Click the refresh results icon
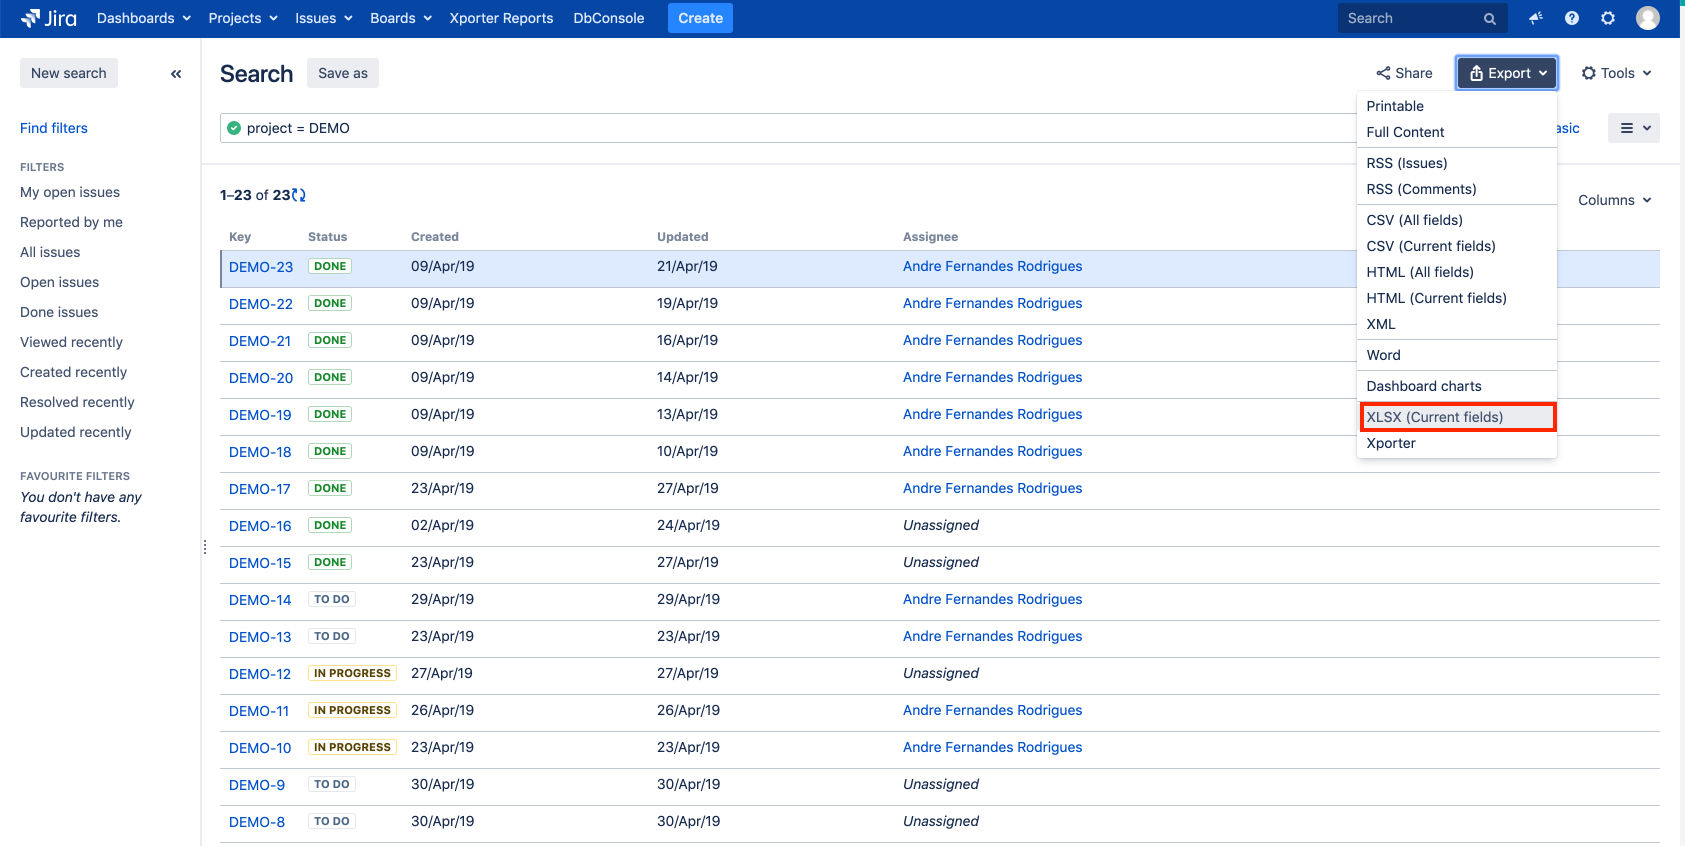This screenshot has height=846, width=1685. (299, 195)
